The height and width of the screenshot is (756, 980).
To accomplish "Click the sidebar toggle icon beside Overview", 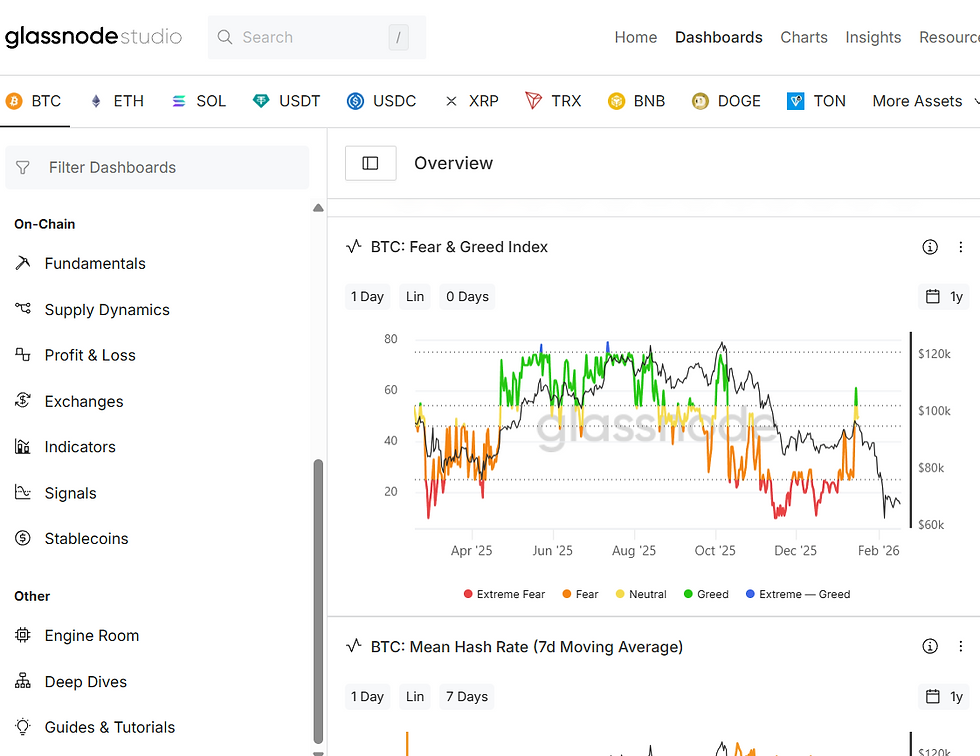I will tap(370, 163).
